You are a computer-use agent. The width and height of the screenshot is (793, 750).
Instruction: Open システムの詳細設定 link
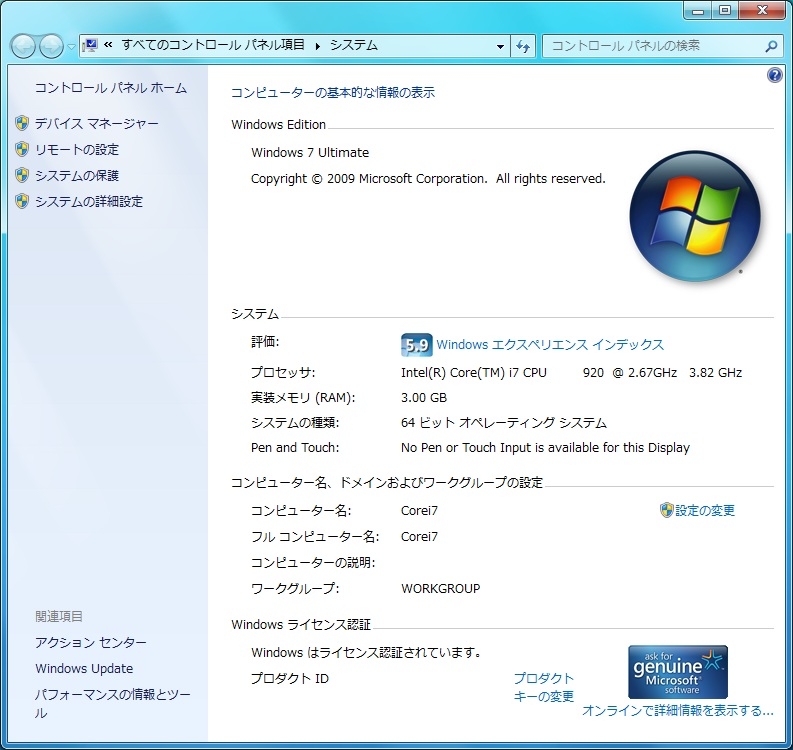point(89,201)
